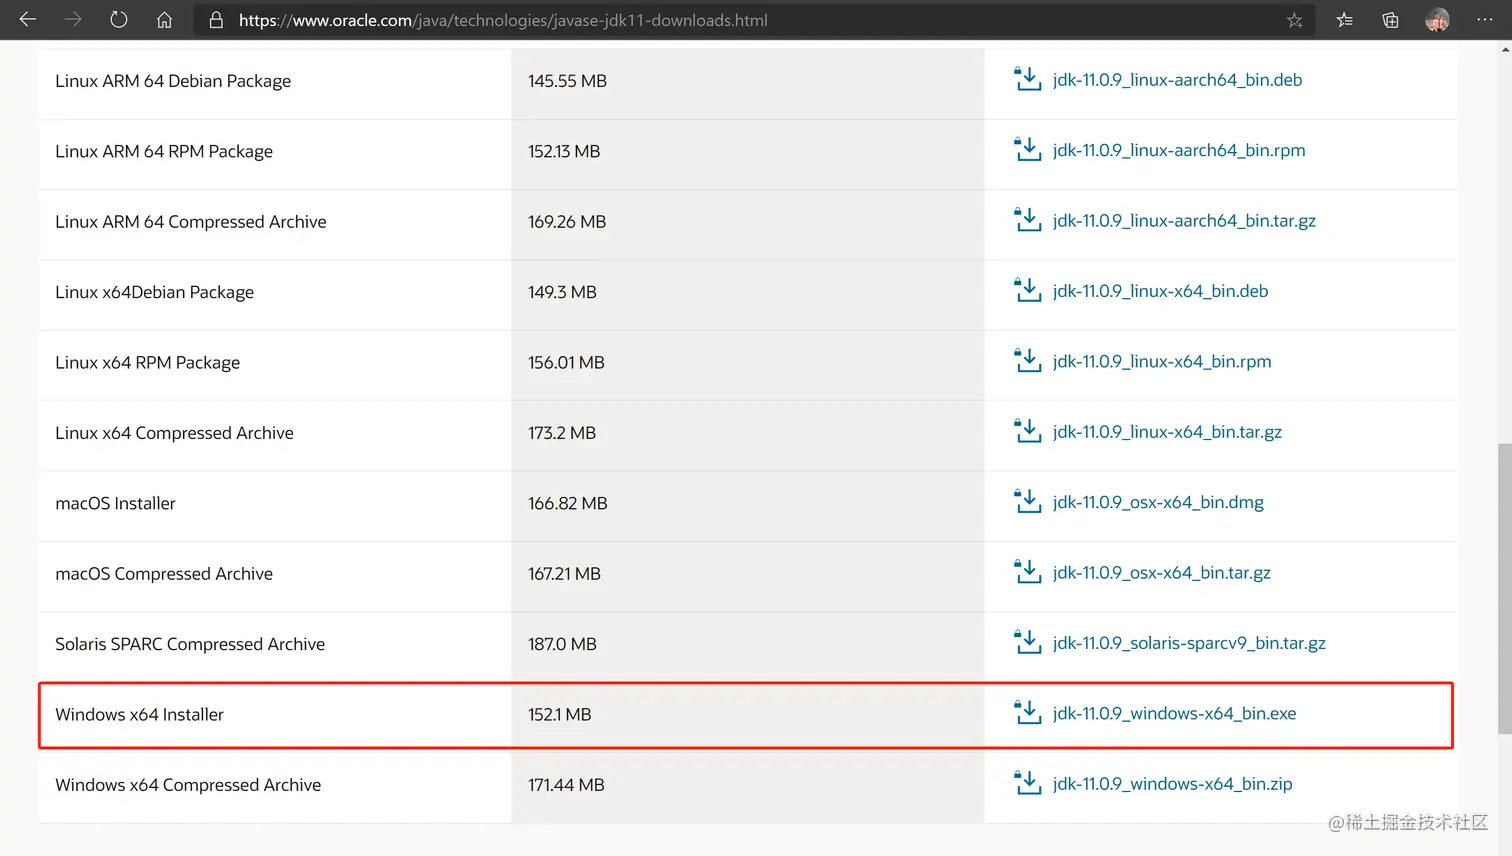Click download icon for solaris-sparcv9 archive

tap(1028, 642)
